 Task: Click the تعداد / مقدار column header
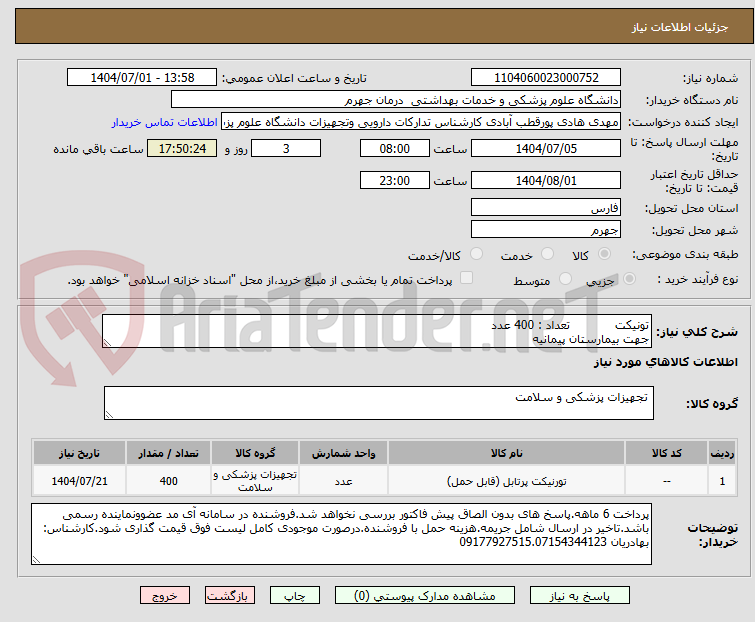click(169, 453)
